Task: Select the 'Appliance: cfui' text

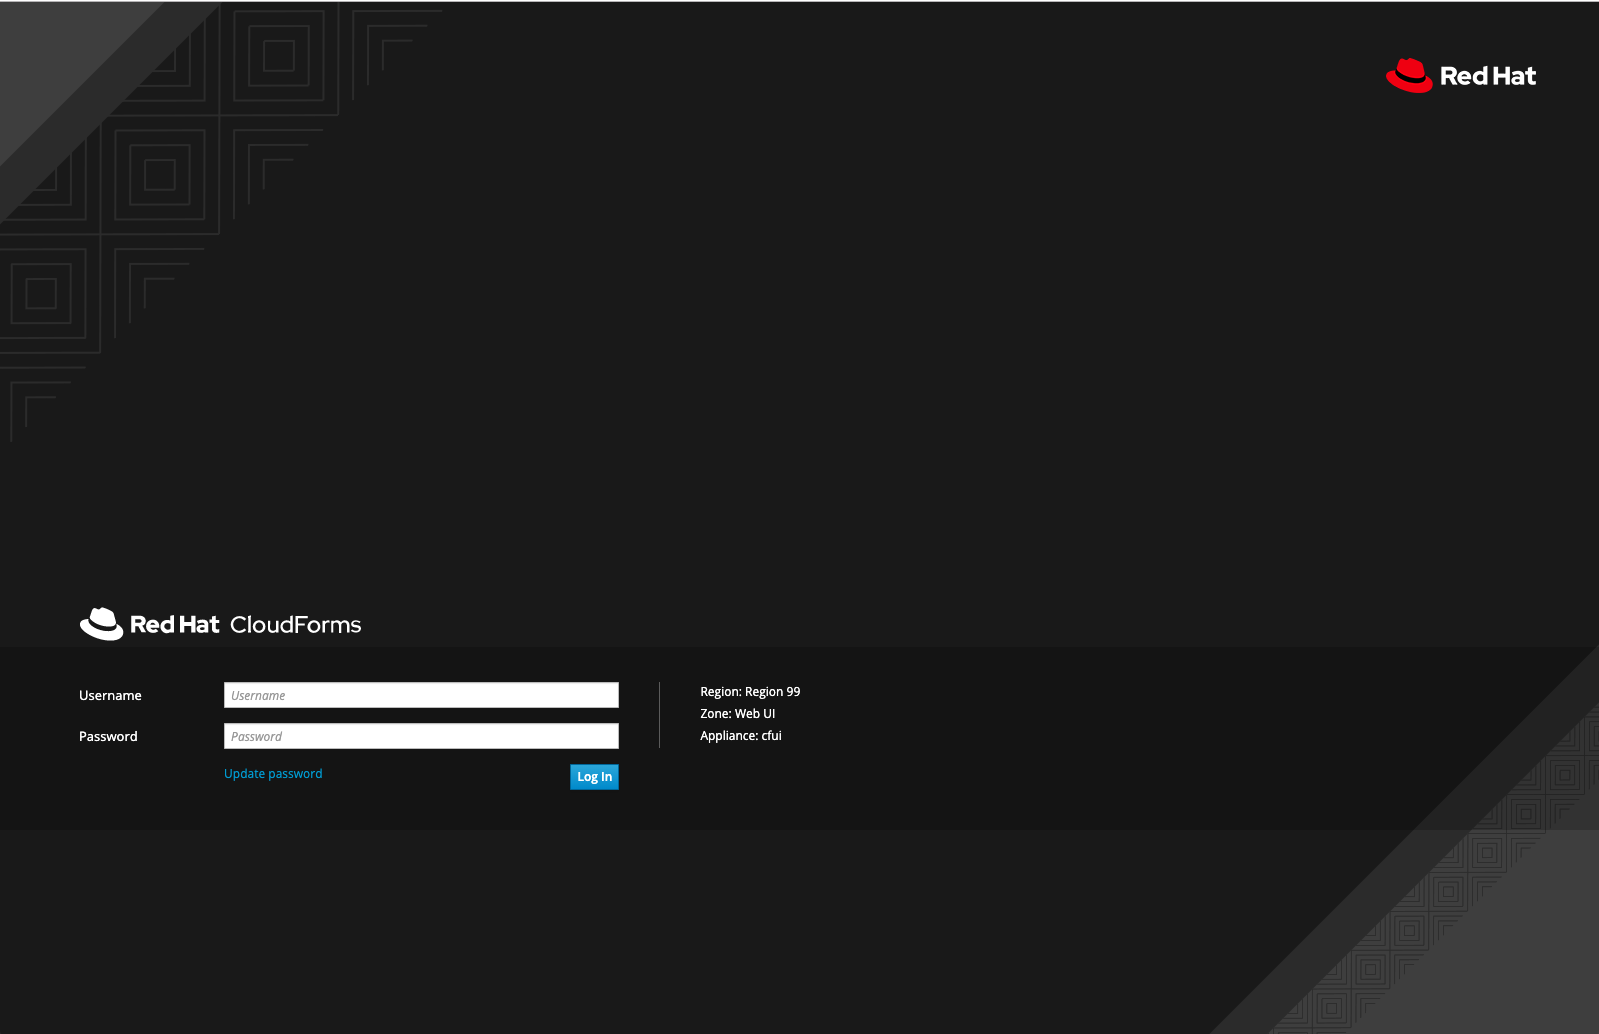Action: [x=741, y=736]
